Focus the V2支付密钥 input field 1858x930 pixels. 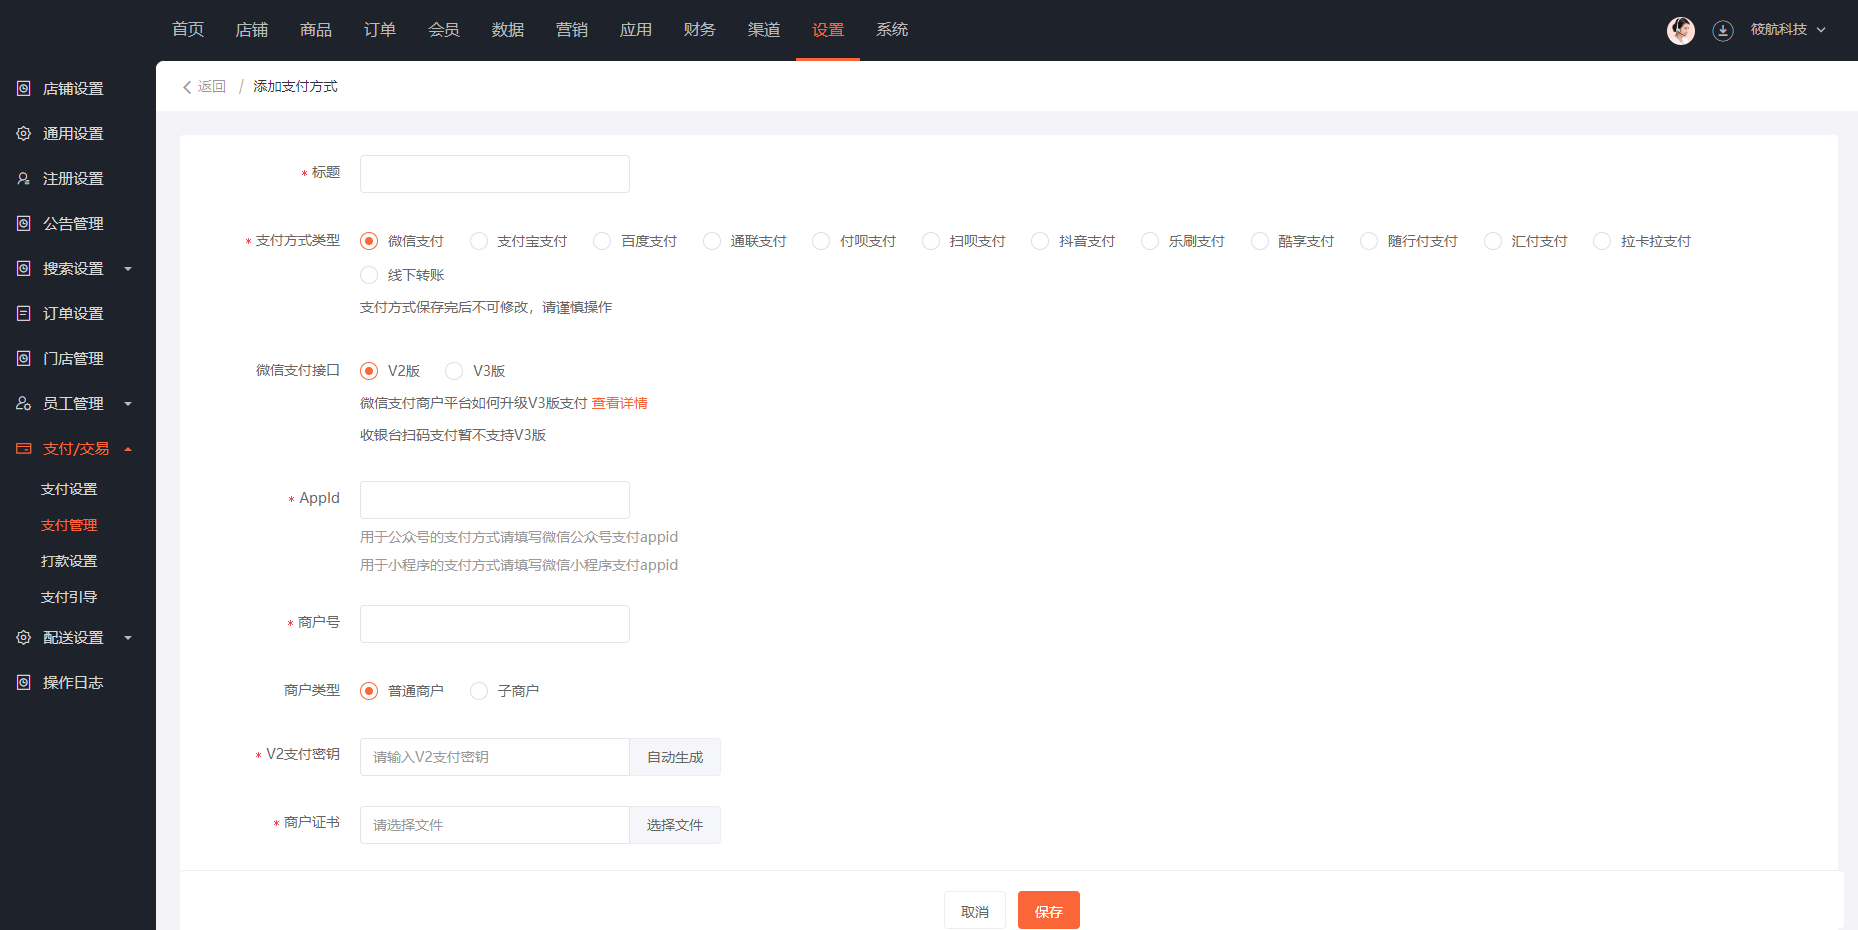click(495, 757)
